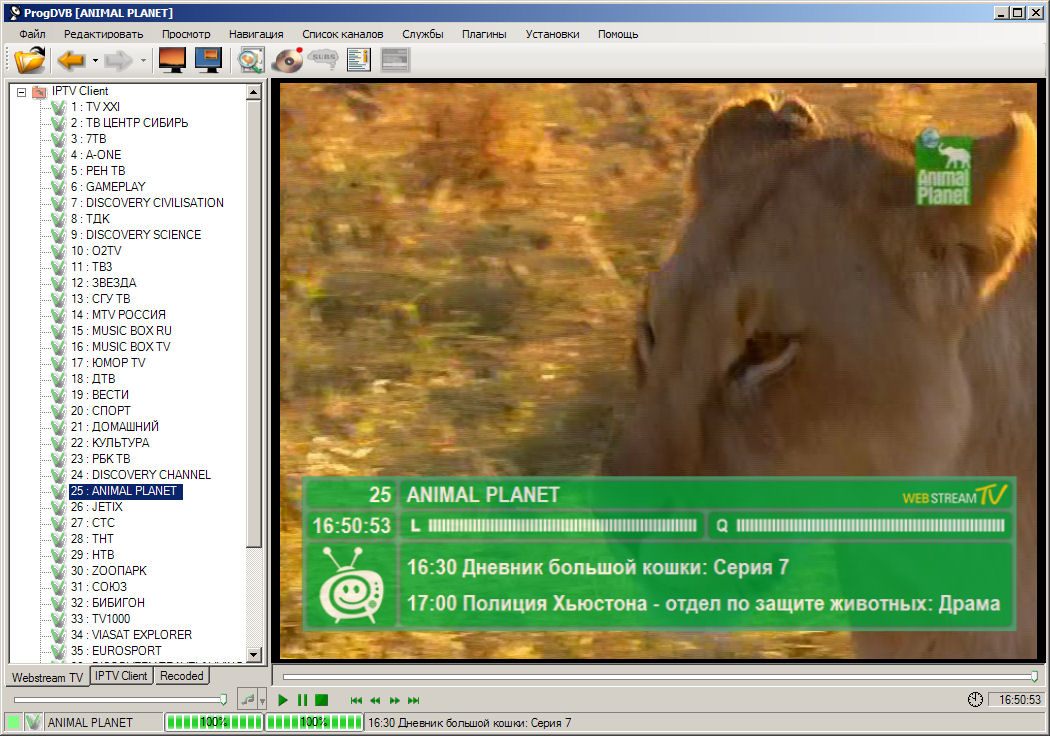The width and height of the screenshot is (1050, 736).
Task: Open the Файл menu
Action: pyautogui.click(x=31, y=33)
